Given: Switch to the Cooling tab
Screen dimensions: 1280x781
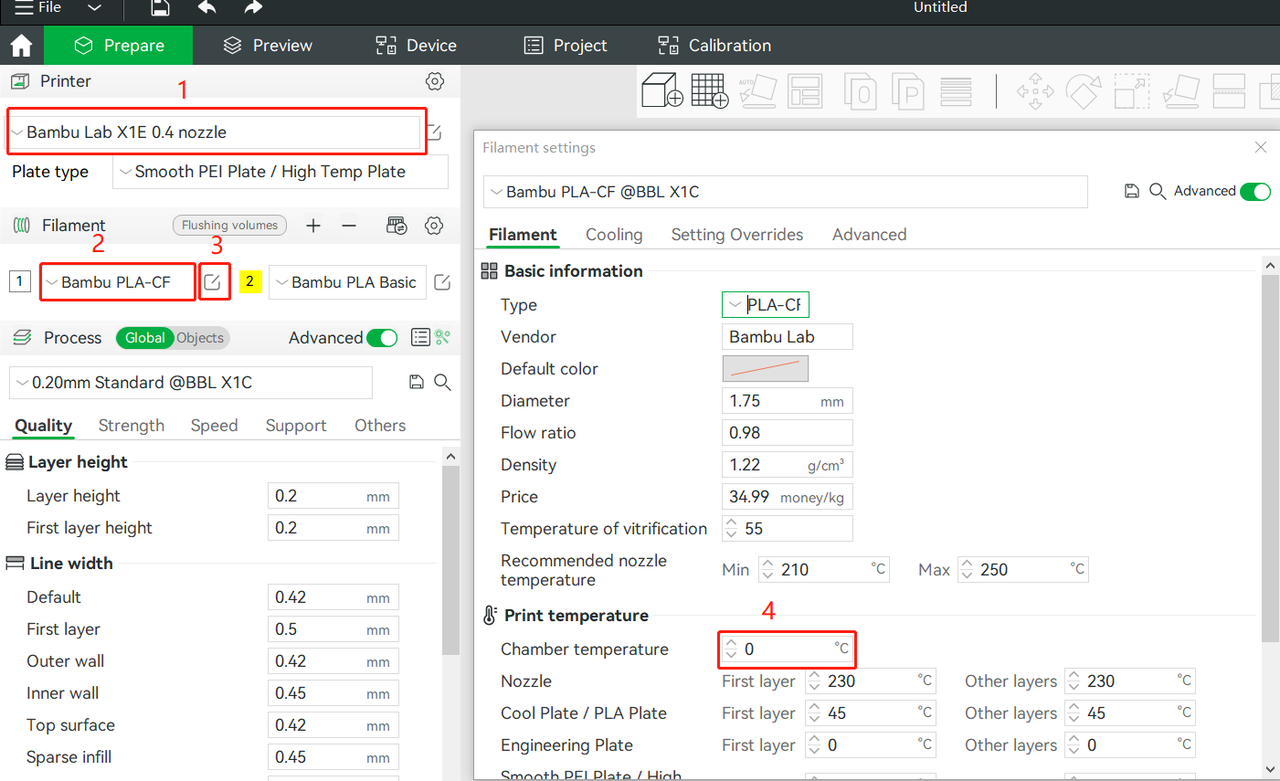Looking at the screenshot, I should pyautogui.click(x=614, y=234).
